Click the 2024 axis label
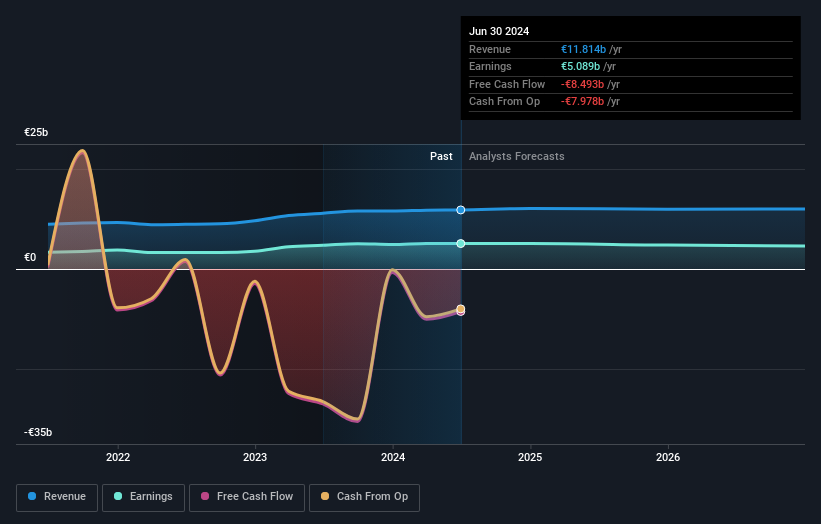This screenshot has width=821, height=524. [x=393, y=457]
